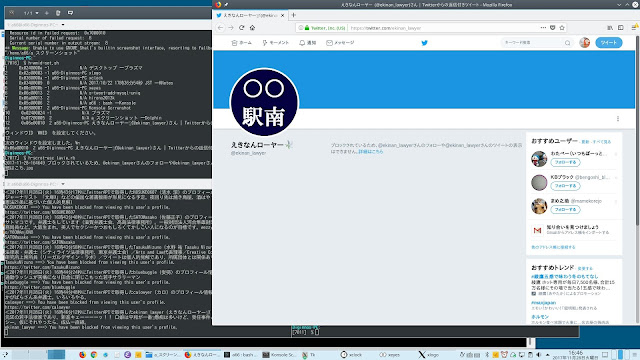The image size is (640, 360).
Task: Toggle the Firefox sidebar icon
Action: point(620,28)
